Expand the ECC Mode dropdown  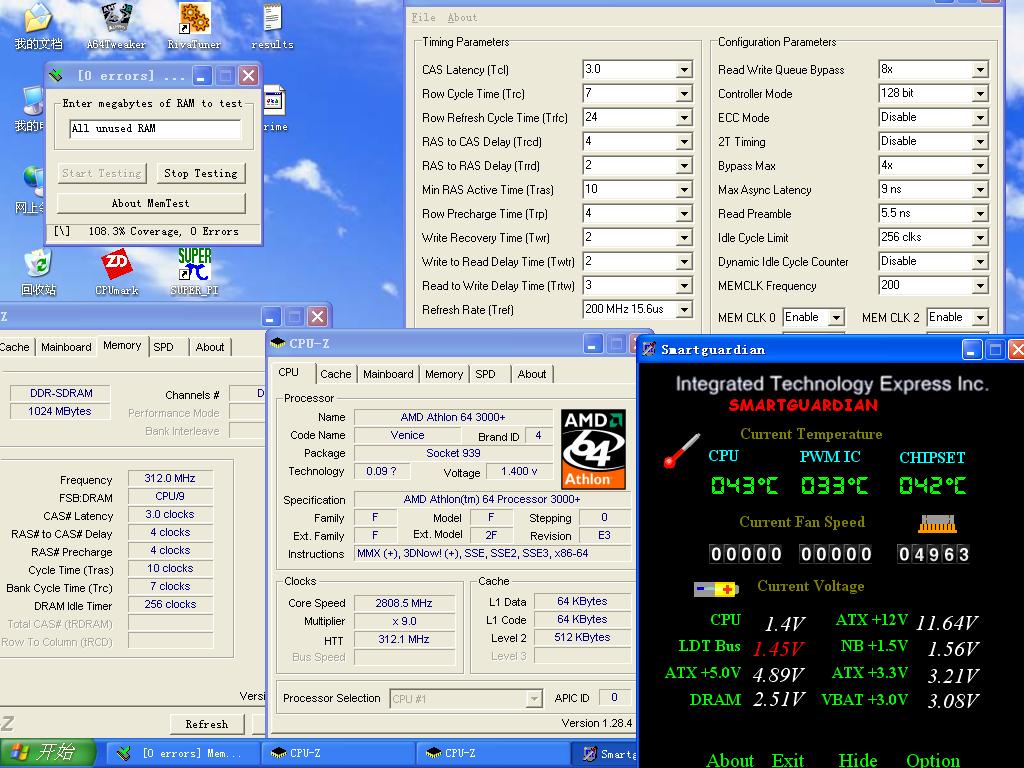tap(980, 118)
